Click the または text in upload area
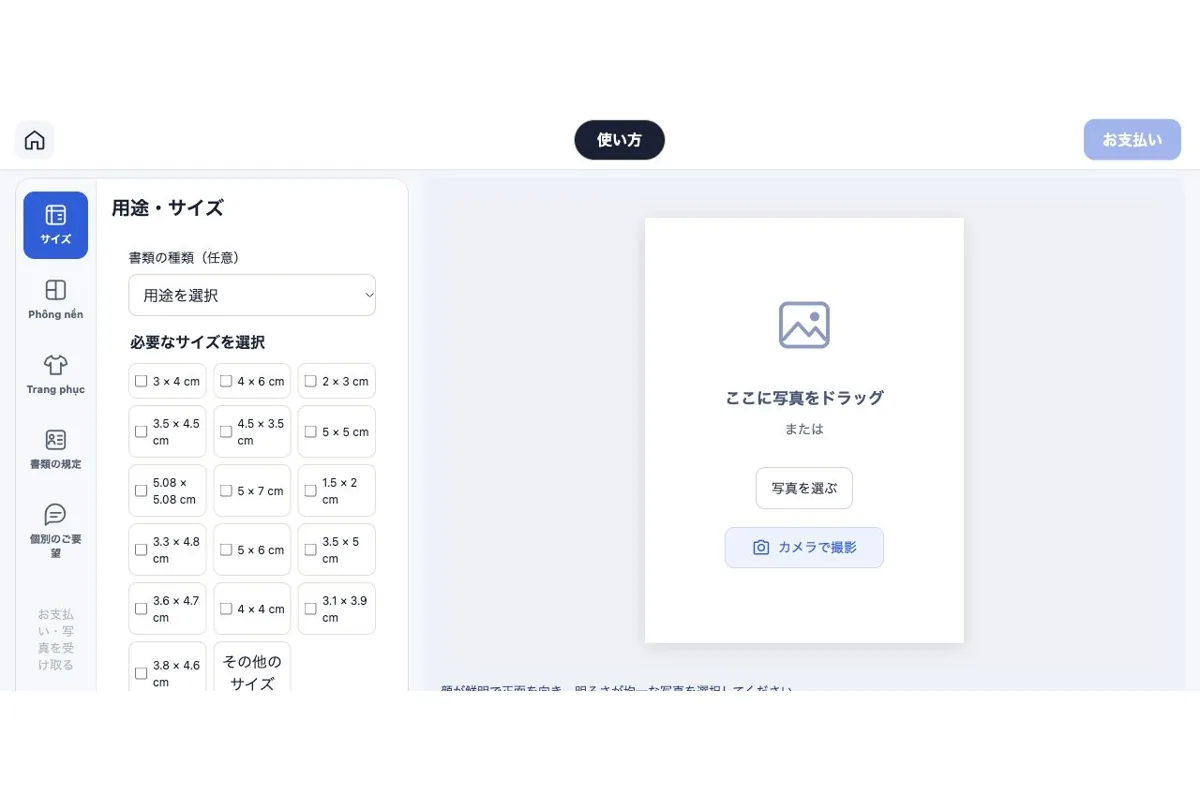The image size is (1200, 800). coord(804,429)
